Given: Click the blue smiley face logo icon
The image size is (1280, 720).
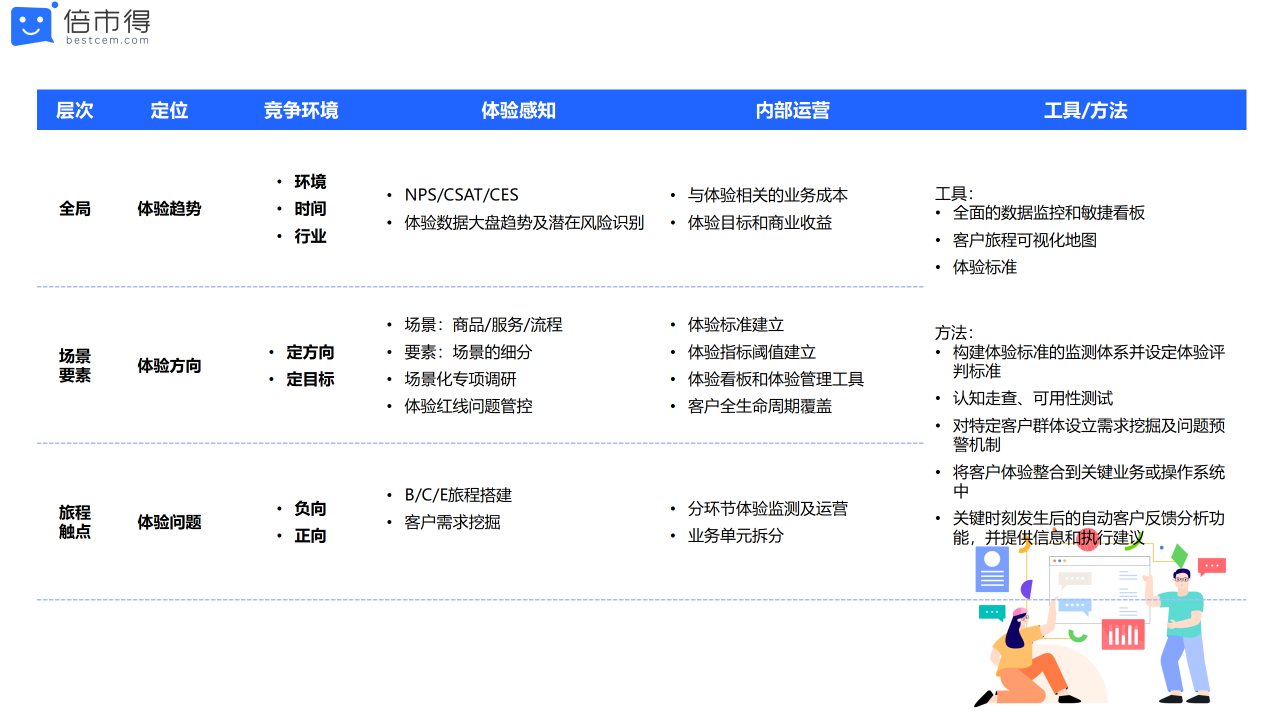Looking at the screenshot, I should (x=33, y=25).
